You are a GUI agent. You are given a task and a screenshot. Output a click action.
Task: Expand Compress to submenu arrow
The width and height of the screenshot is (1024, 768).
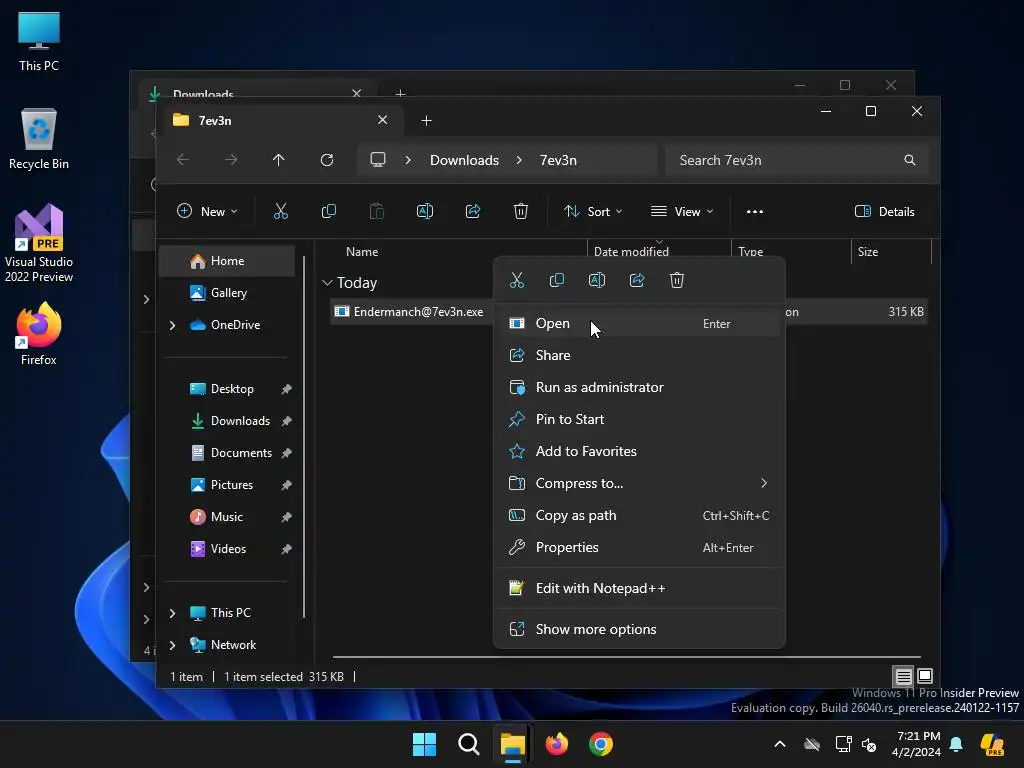[763, 483]
